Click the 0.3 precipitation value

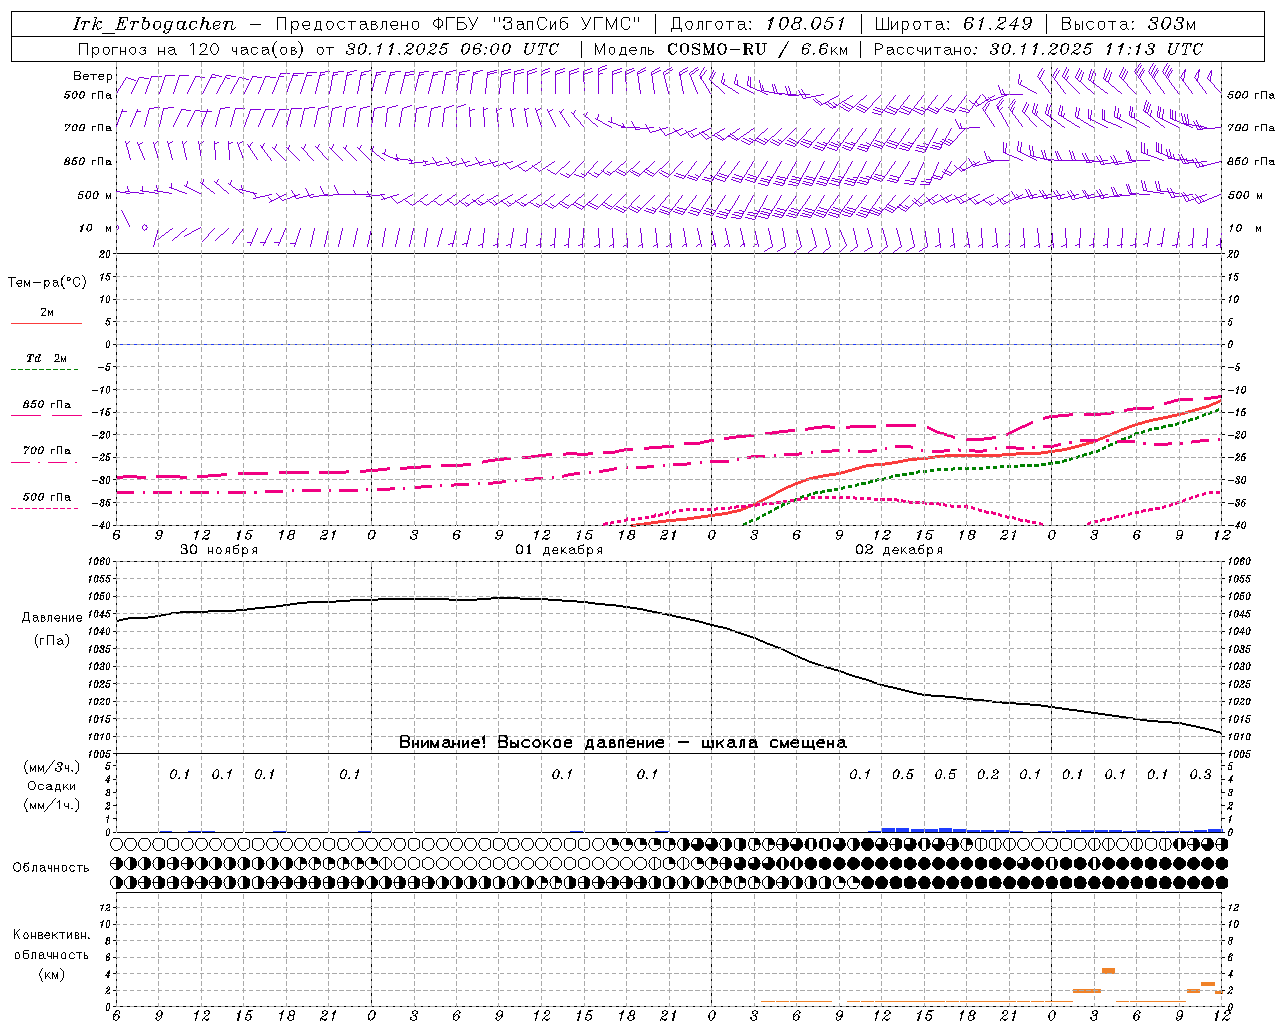[x=1200, y=774]
